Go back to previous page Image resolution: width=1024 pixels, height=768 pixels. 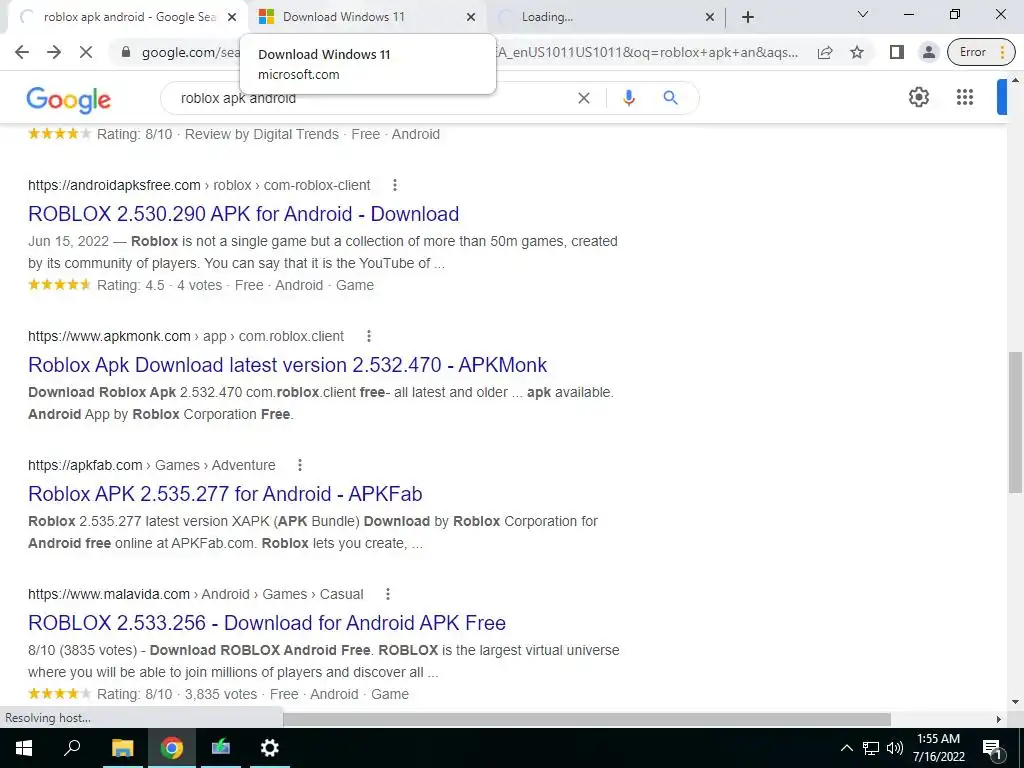[22, 52]
